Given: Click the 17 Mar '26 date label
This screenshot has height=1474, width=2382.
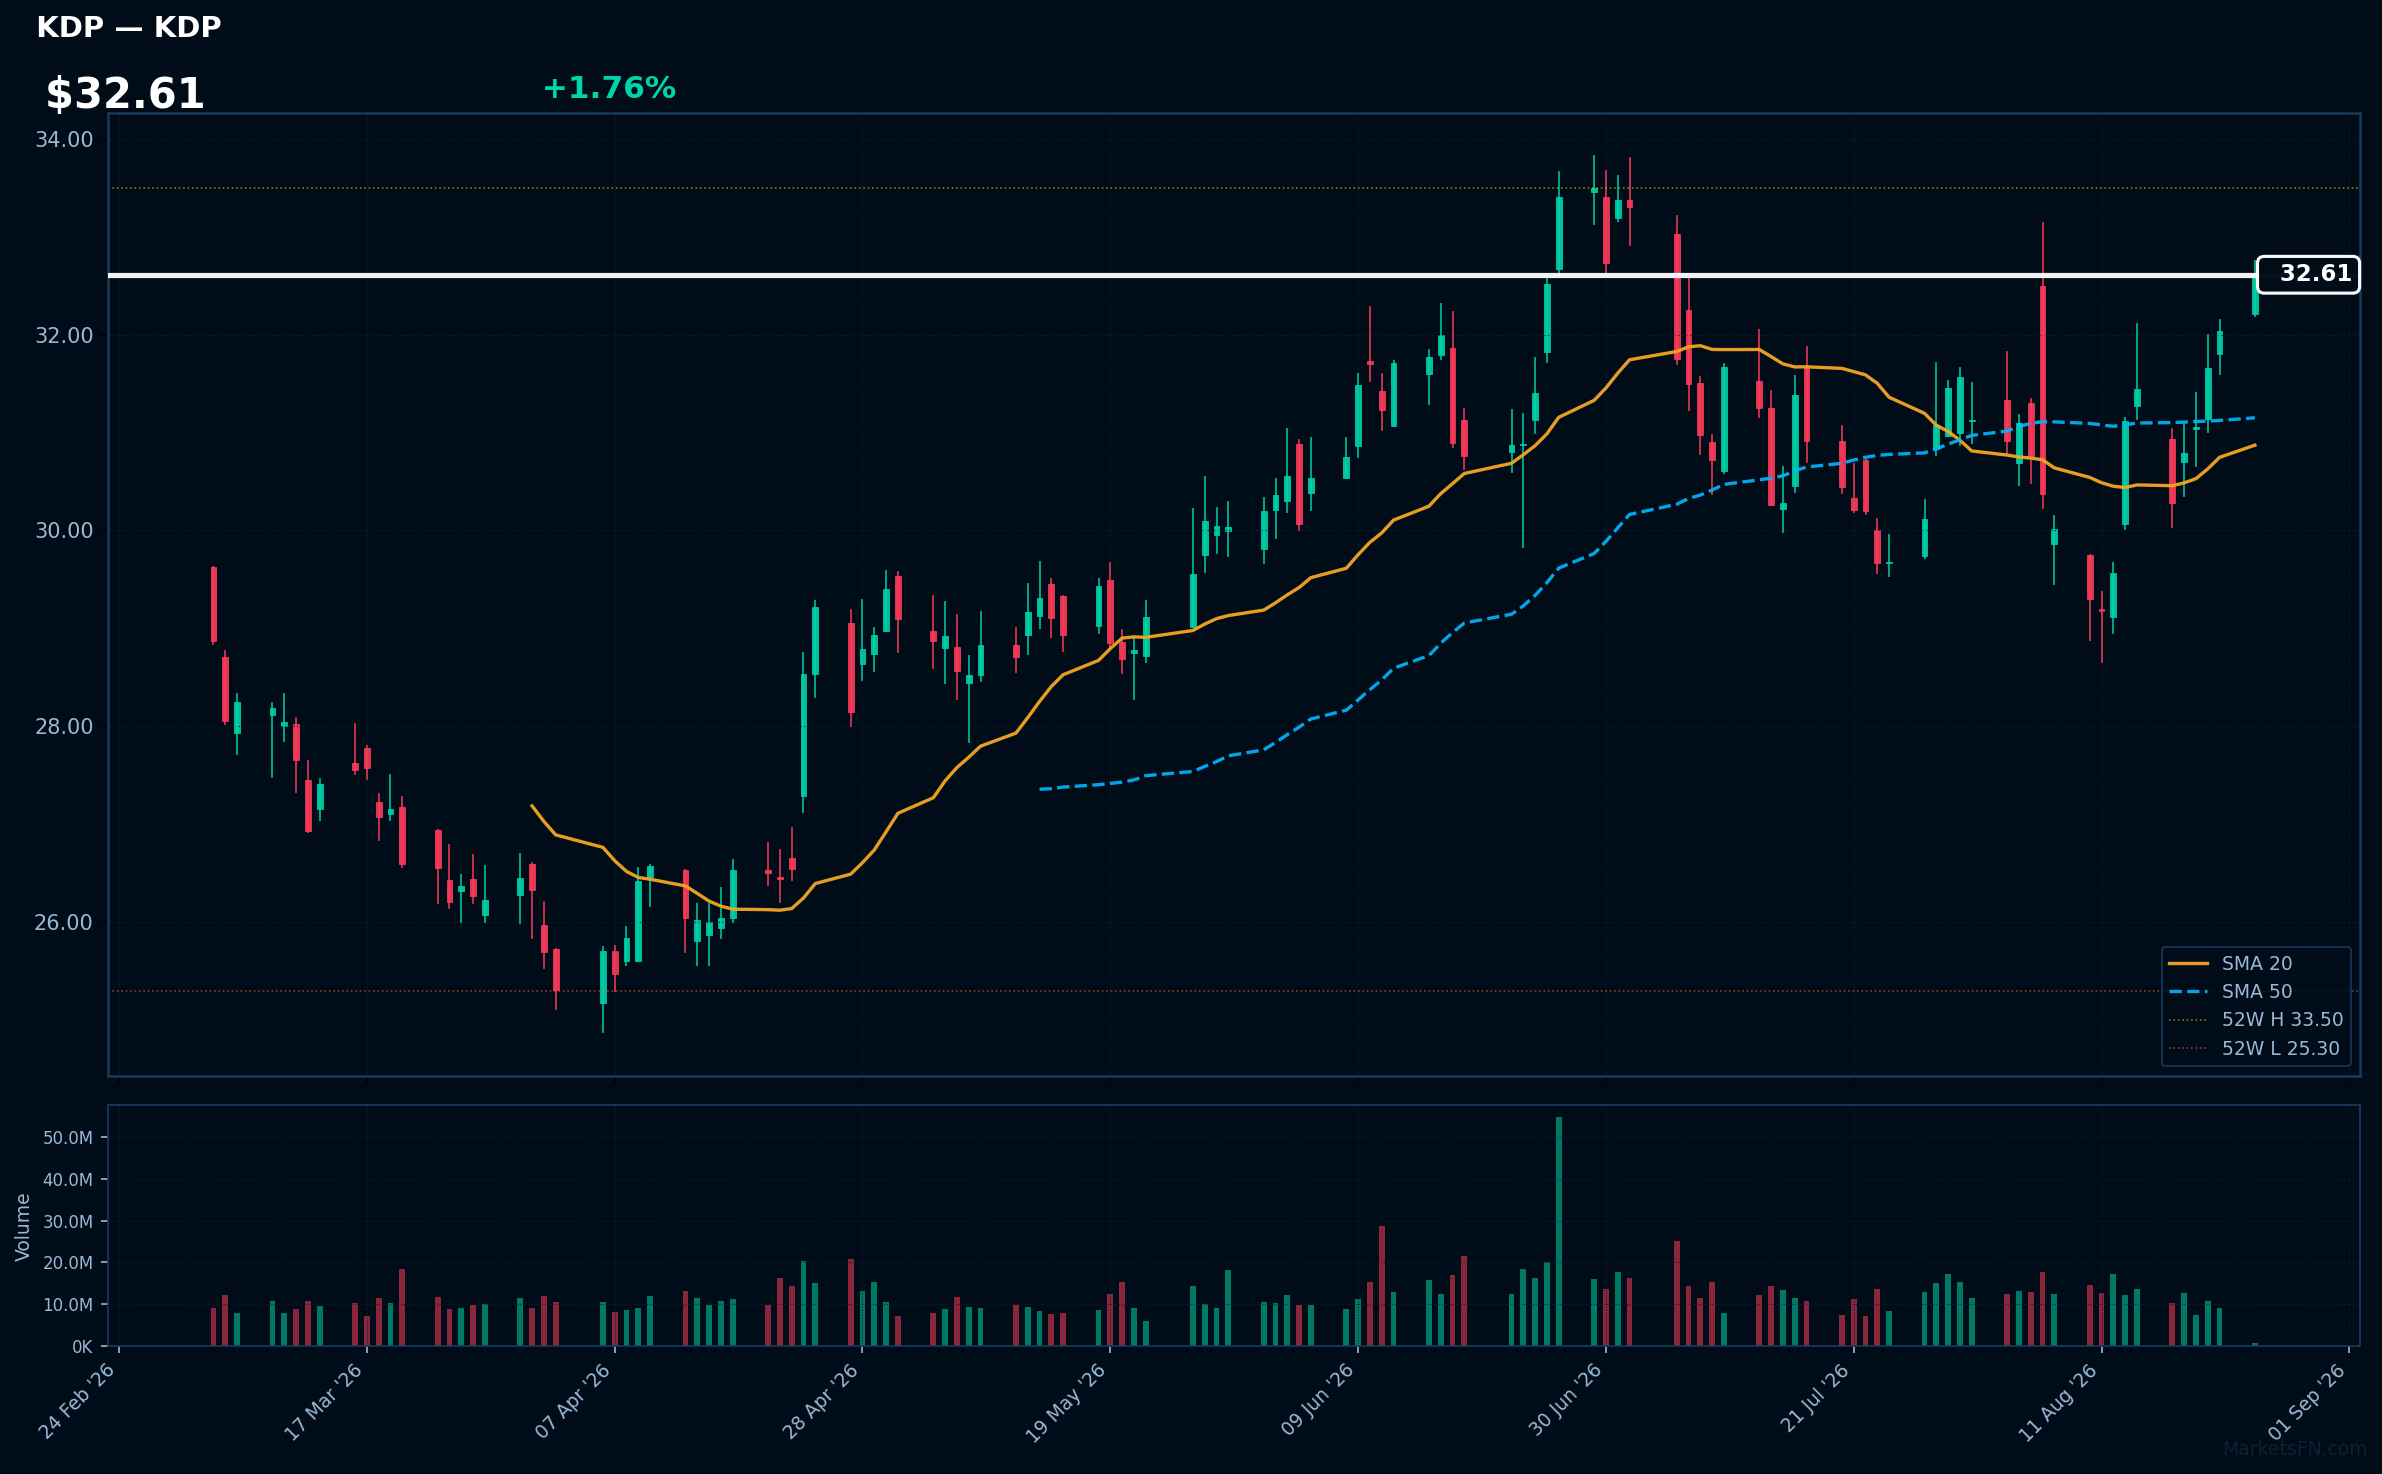Looking at the screenshot, I should click(x=324, y=1401).
